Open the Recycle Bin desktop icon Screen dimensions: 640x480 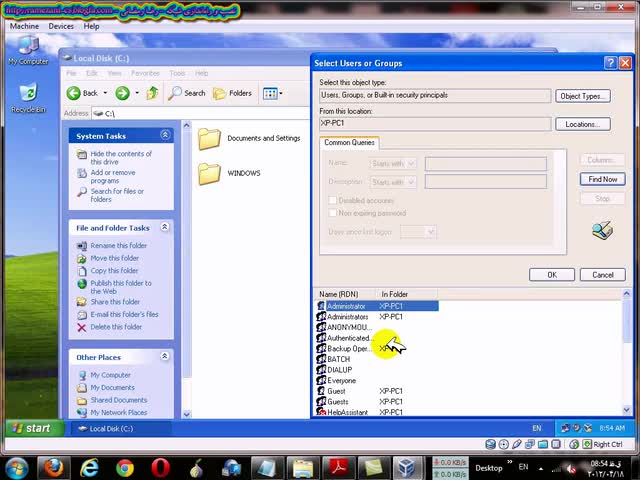(28, 98)
